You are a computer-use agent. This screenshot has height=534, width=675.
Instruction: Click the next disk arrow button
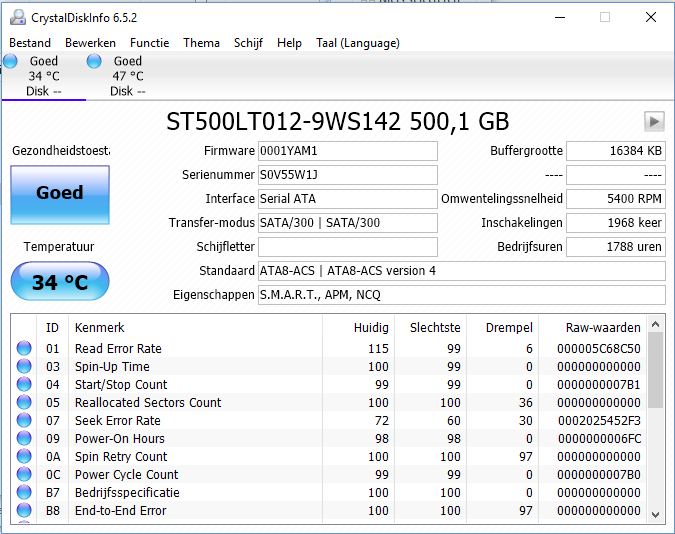coord(654,121)
